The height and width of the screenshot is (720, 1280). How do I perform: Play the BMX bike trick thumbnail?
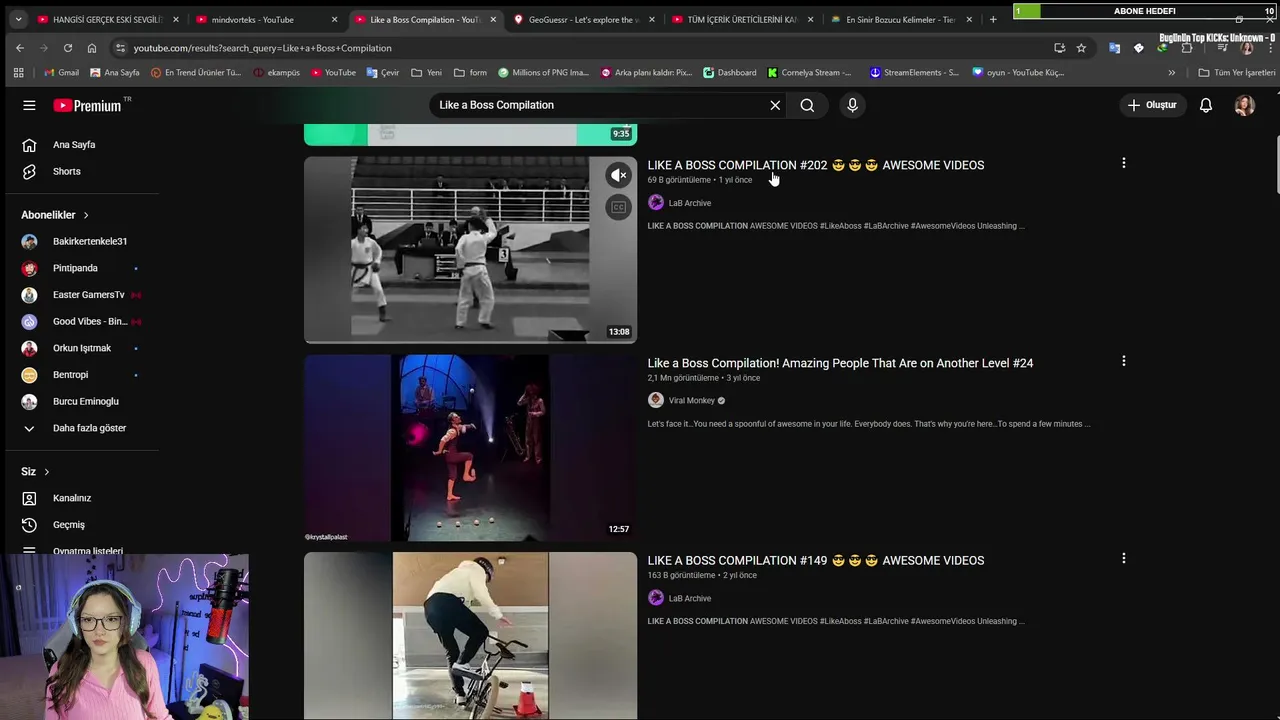(470, 636)
